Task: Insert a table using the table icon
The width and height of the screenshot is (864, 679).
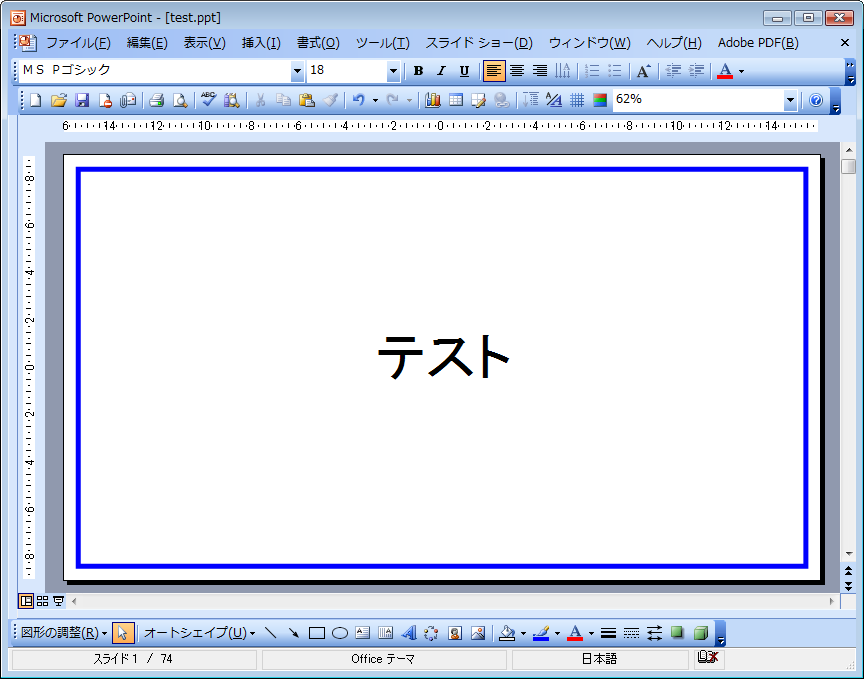Action: 456,100
